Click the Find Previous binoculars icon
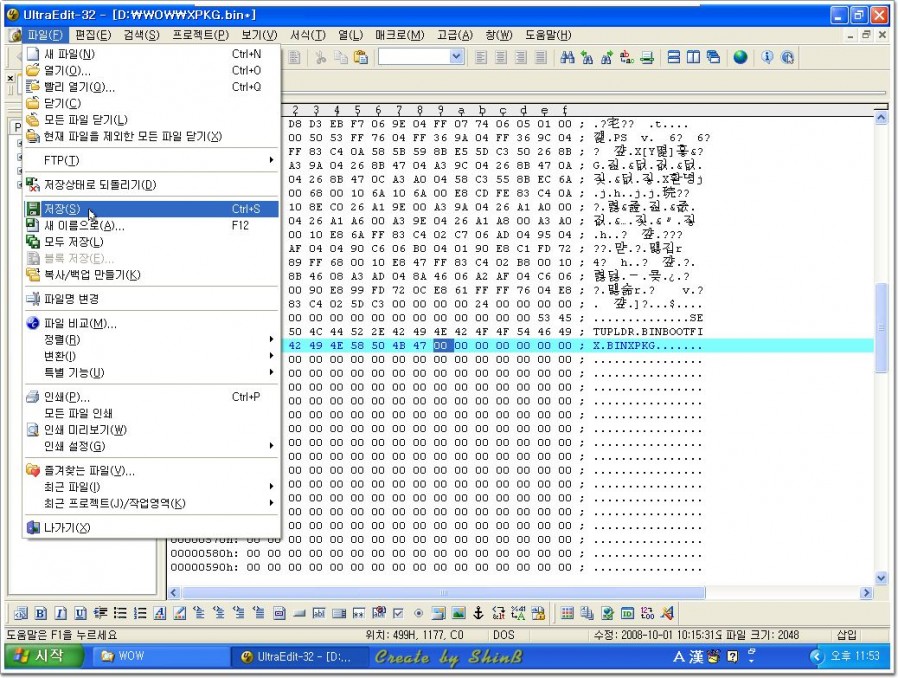 pyautogui.click(x=587, y=57)
